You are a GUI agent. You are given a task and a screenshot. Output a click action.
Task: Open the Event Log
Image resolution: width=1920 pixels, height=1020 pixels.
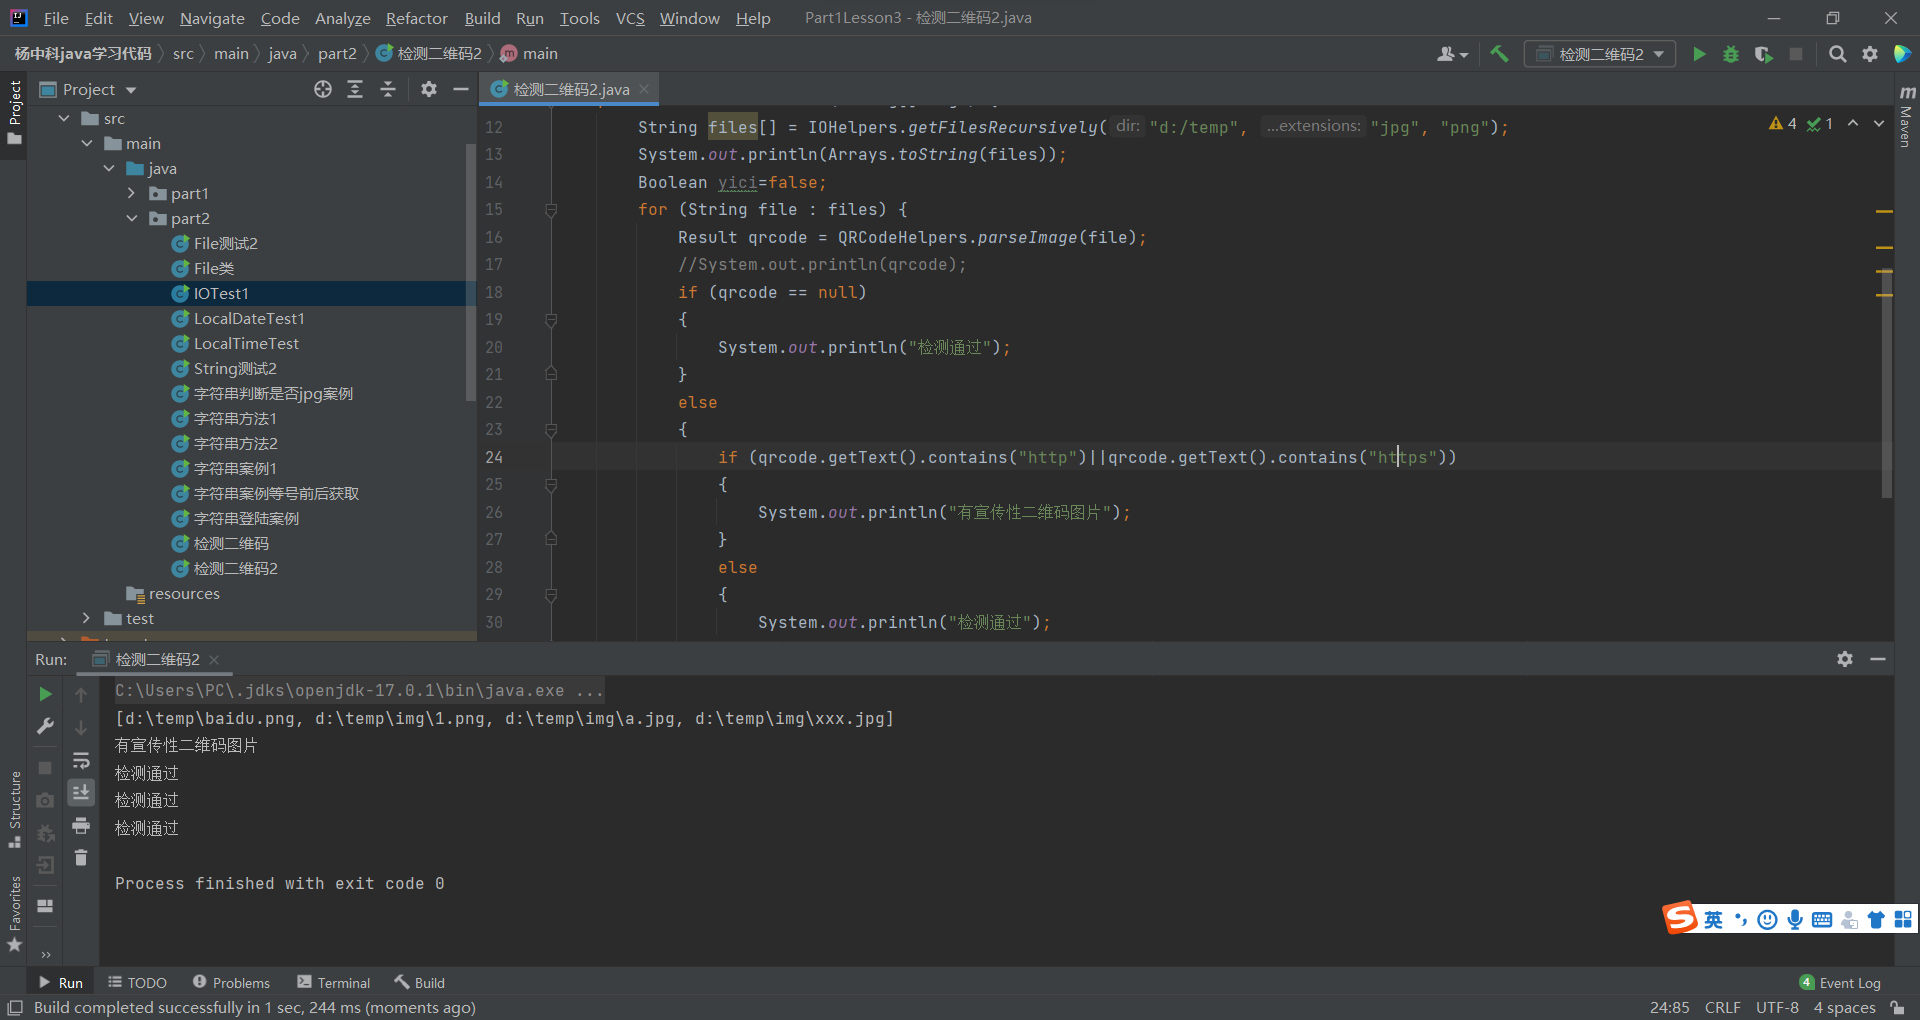(x=1840, y=982)
